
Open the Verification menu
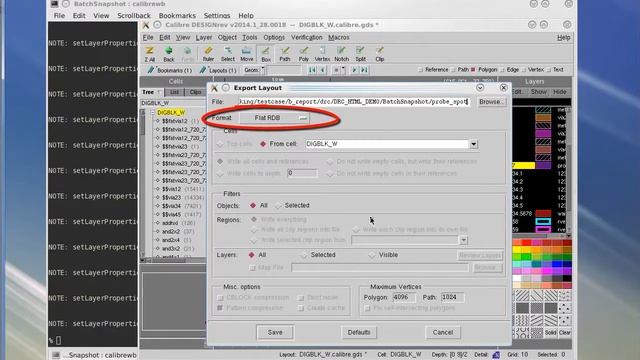307,37
